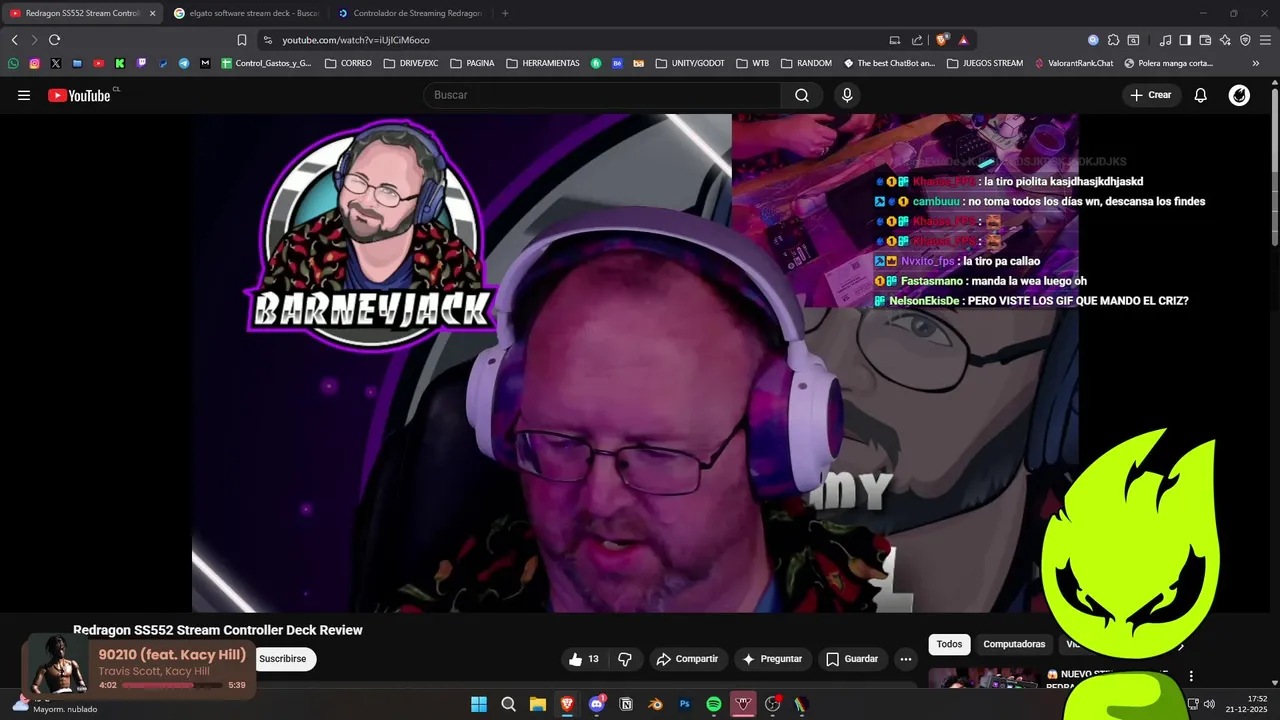Click the video player area

click(635, 363)
